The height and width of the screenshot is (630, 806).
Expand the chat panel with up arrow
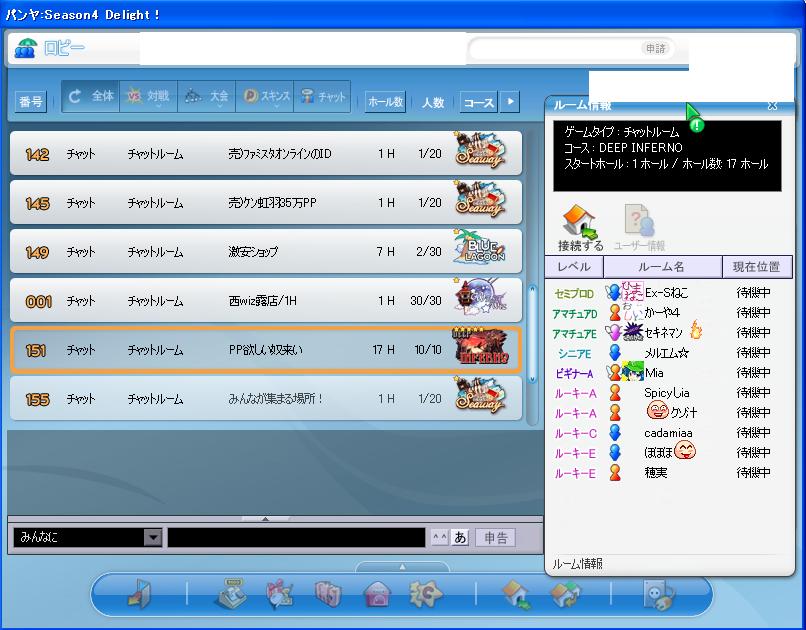[265, 519]
